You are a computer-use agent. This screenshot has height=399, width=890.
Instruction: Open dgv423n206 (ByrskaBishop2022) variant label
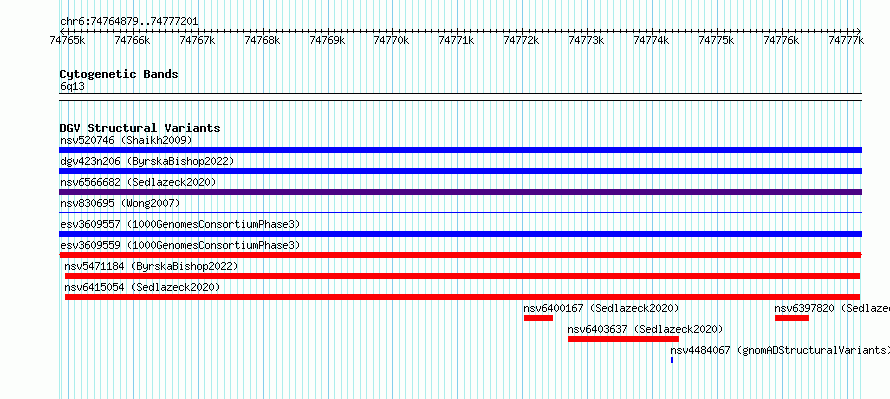147,161
